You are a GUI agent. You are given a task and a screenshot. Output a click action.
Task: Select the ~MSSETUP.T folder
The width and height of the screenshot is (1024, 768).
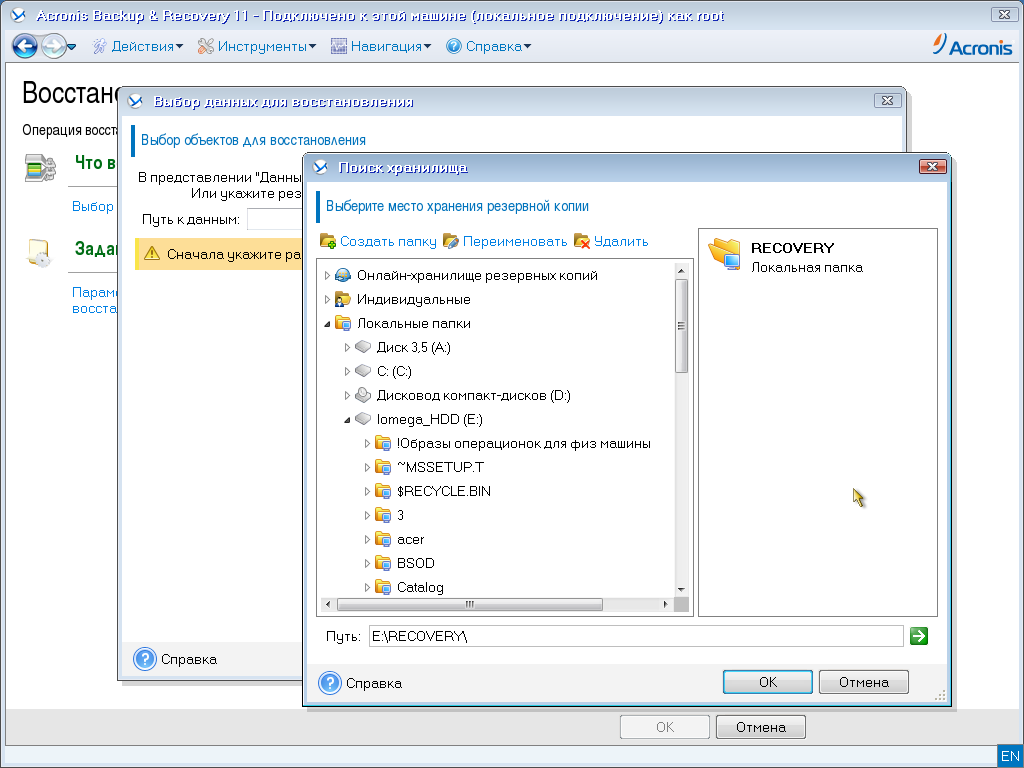pos(440,468)
